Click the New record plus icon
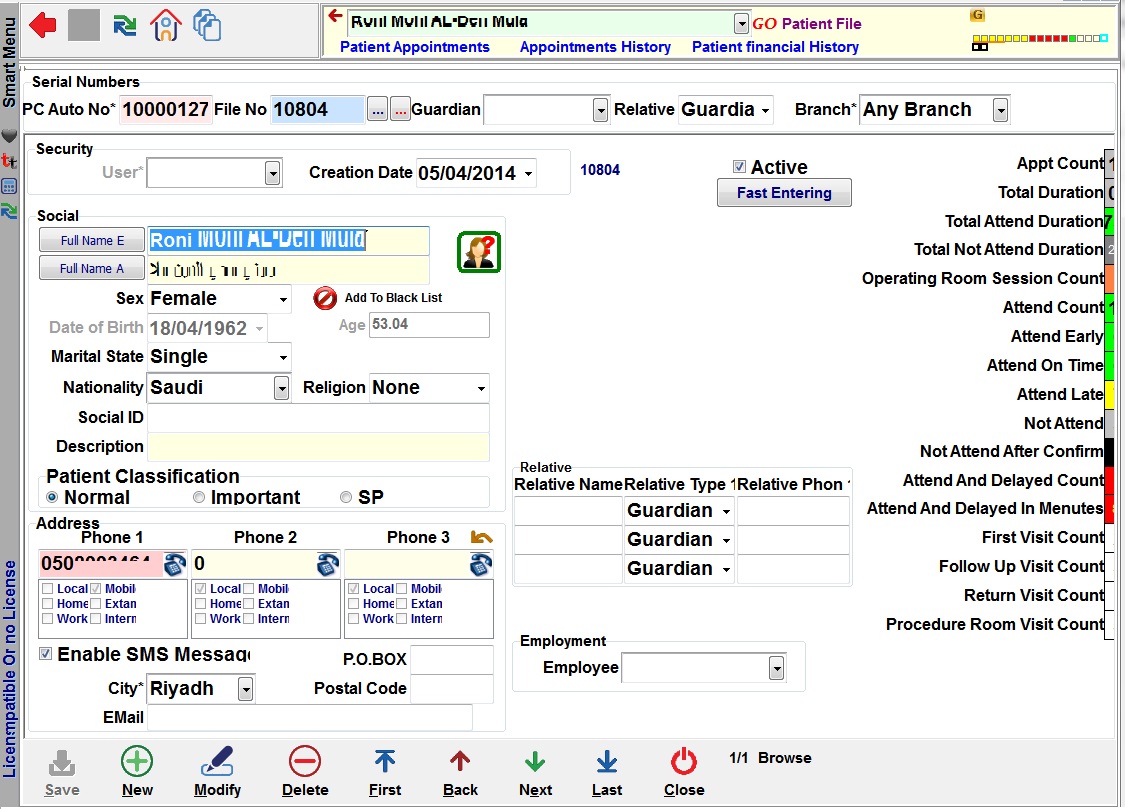The height and width of the screenshot is (809, 1125). (x=137, y=762)
